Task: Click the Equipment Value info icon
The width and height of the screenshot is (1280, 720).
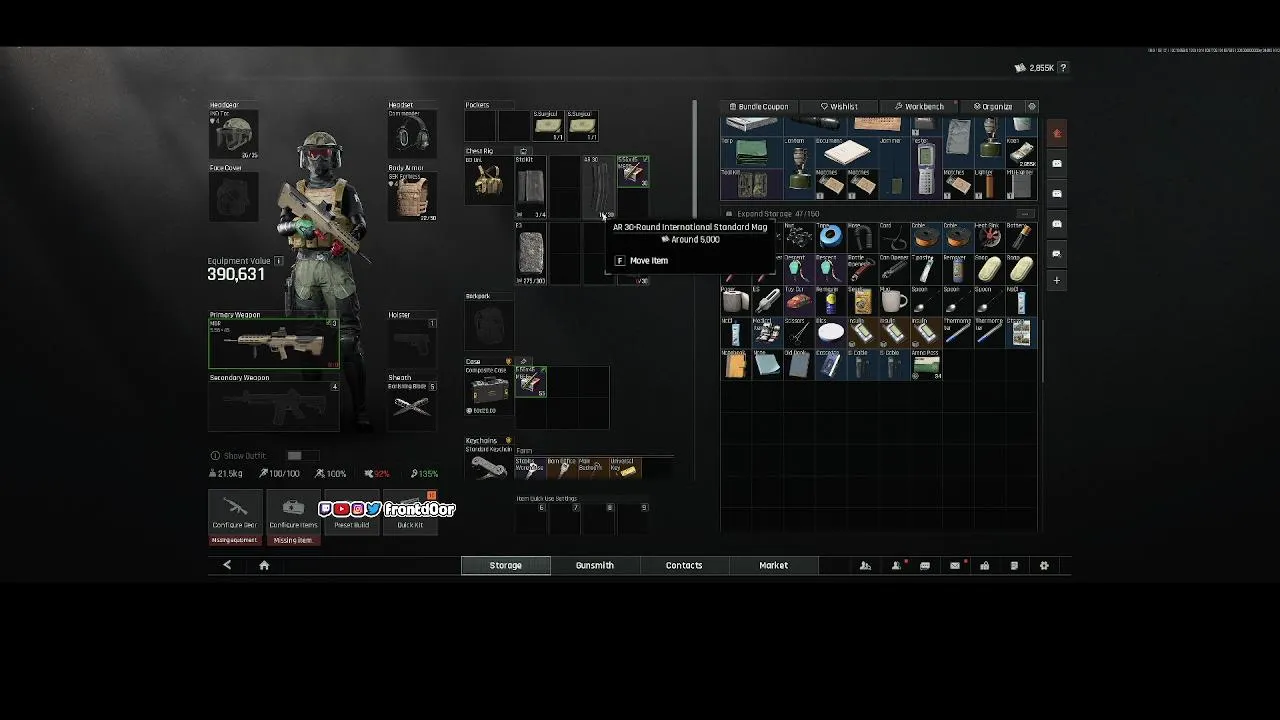Action: (278, 261)
